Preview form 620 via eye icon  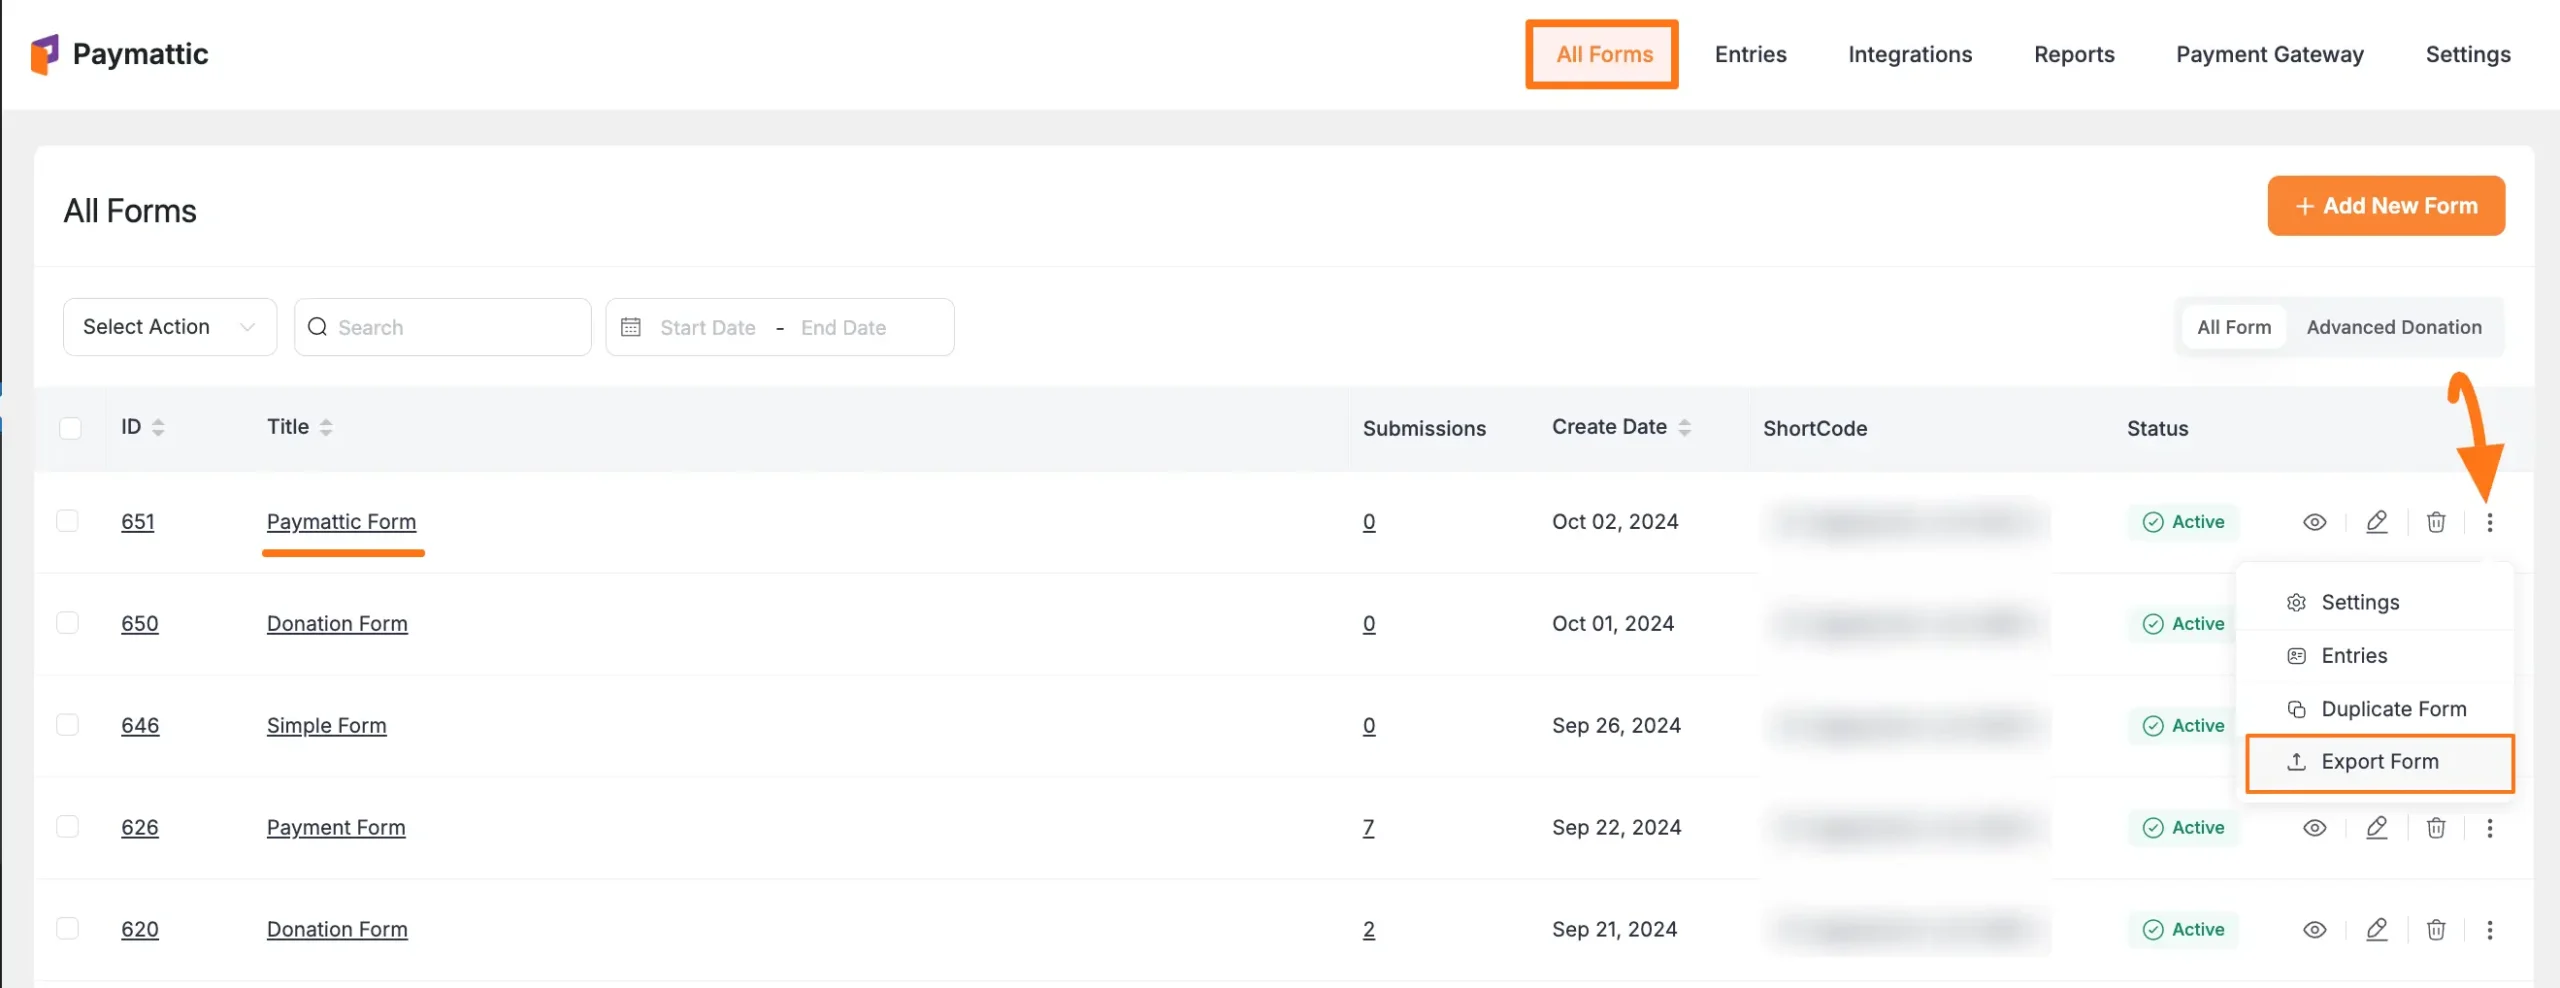(x=2314, y=930)
